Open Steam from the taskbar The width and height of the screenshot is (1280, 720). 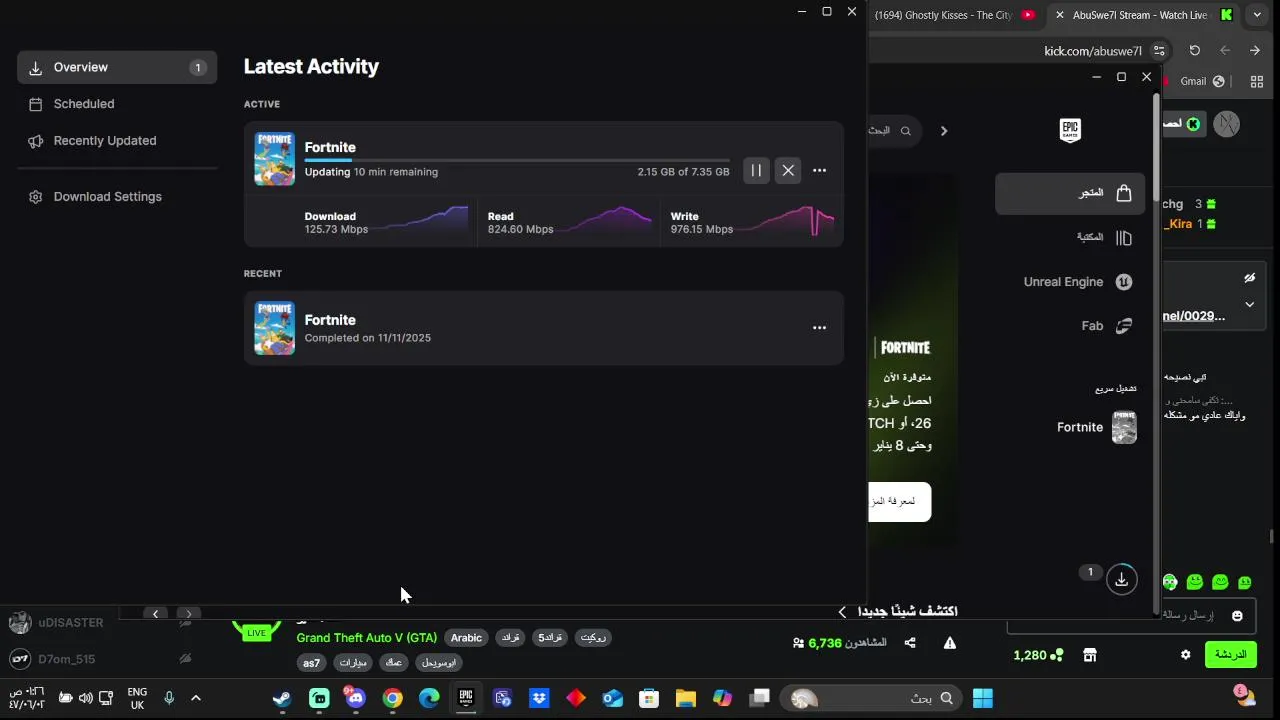[x=282, y=698]
